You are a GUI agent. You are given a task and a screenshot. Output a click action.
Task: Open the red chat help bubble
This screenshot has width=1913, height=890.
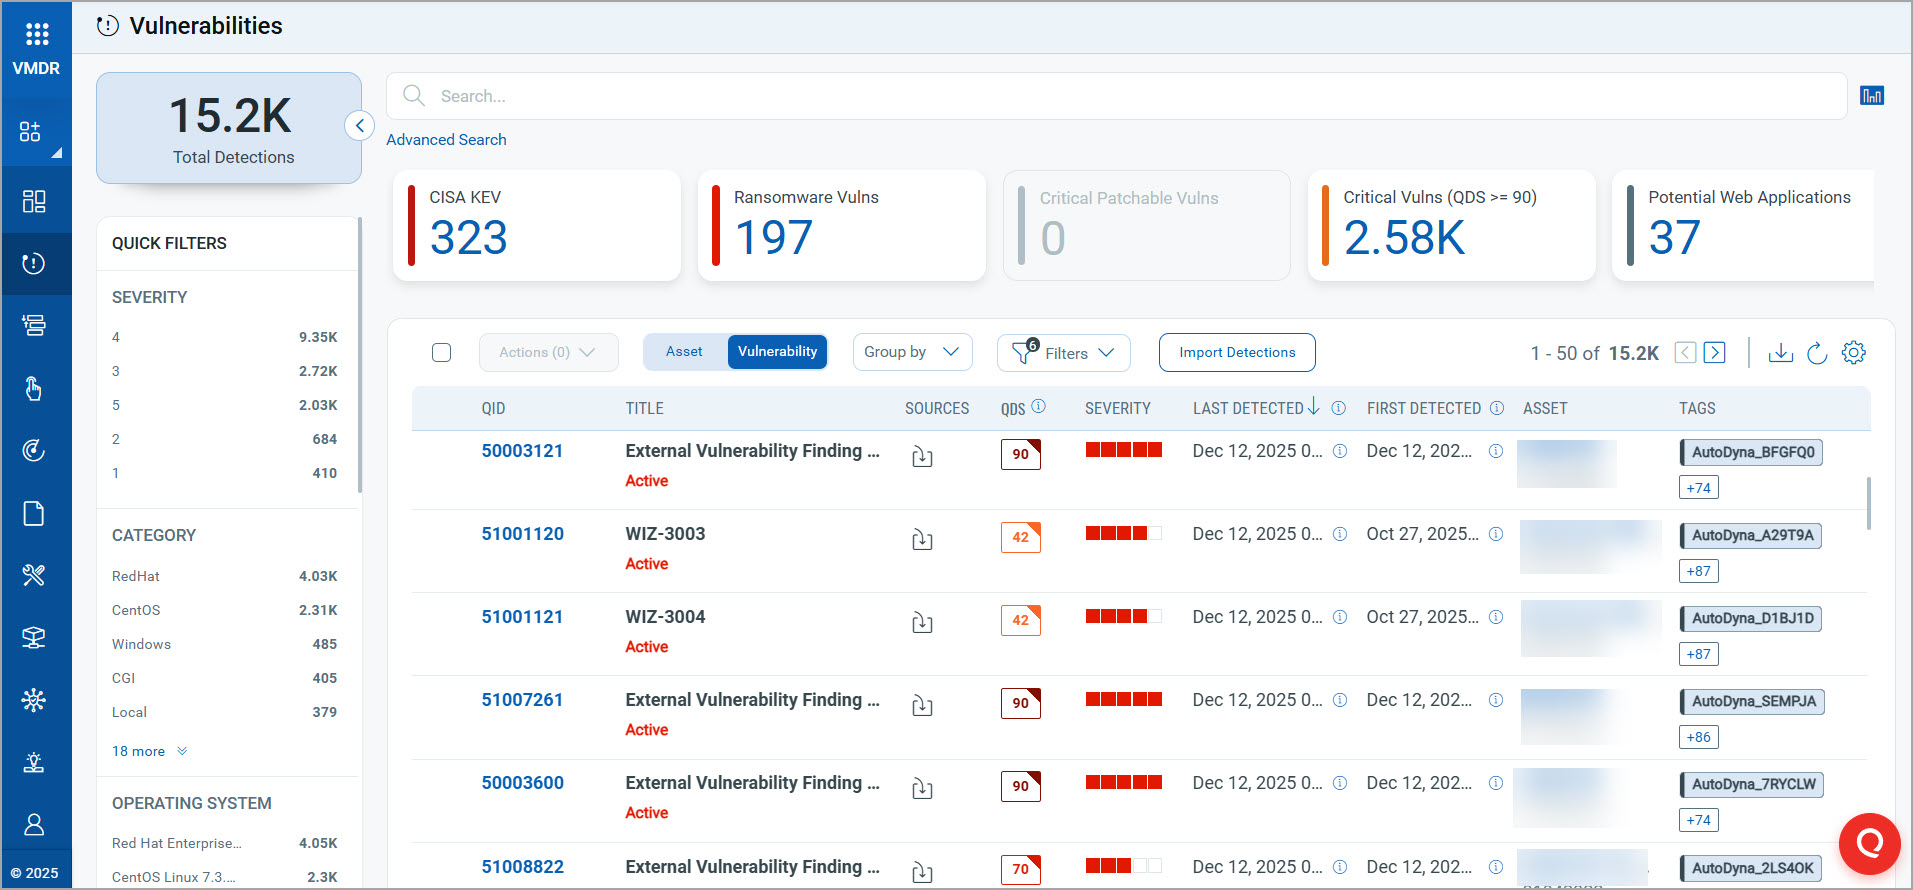[x=1868, y=843]
